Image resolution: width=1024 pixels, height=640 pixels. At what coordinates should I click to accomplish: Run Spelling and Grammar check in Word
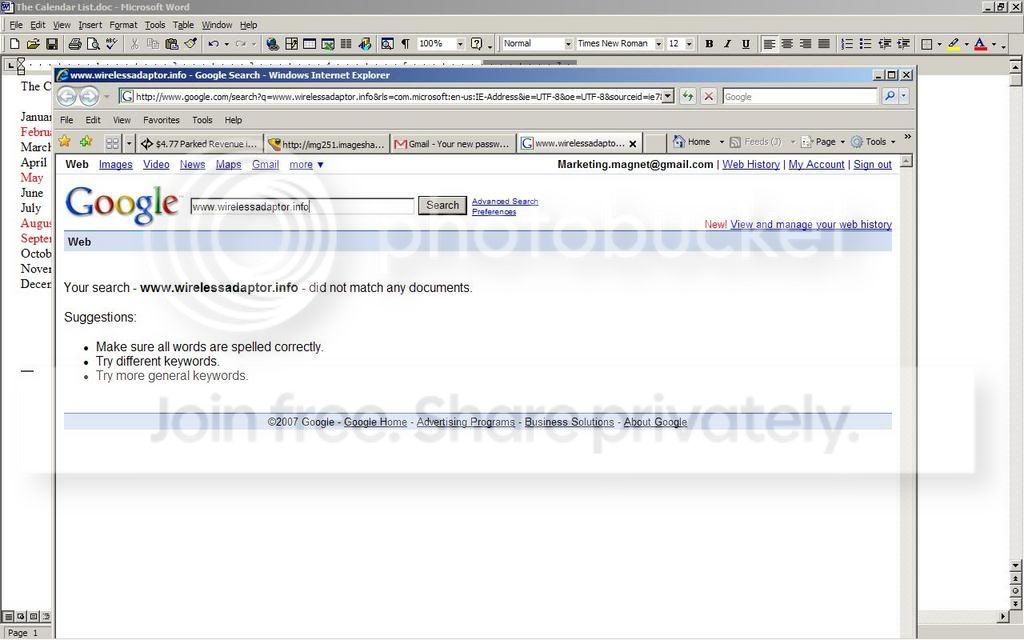112,44
